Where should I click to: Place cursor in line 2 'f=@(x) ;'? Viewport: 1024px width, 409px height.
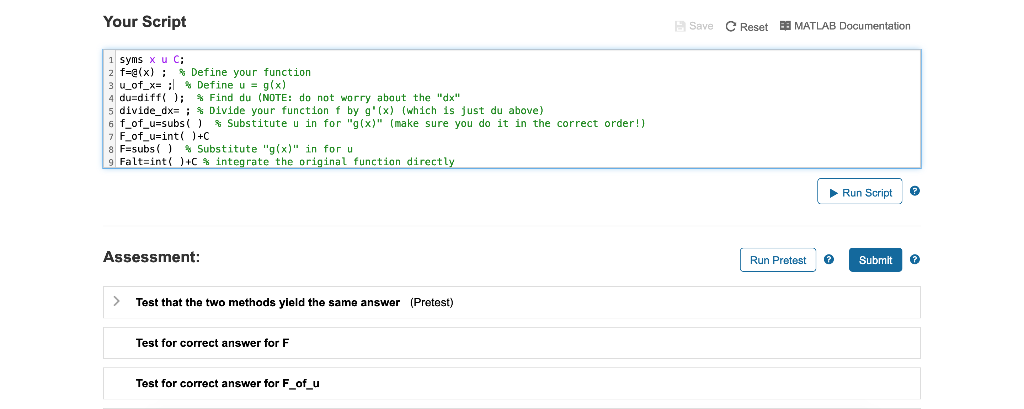142,72
